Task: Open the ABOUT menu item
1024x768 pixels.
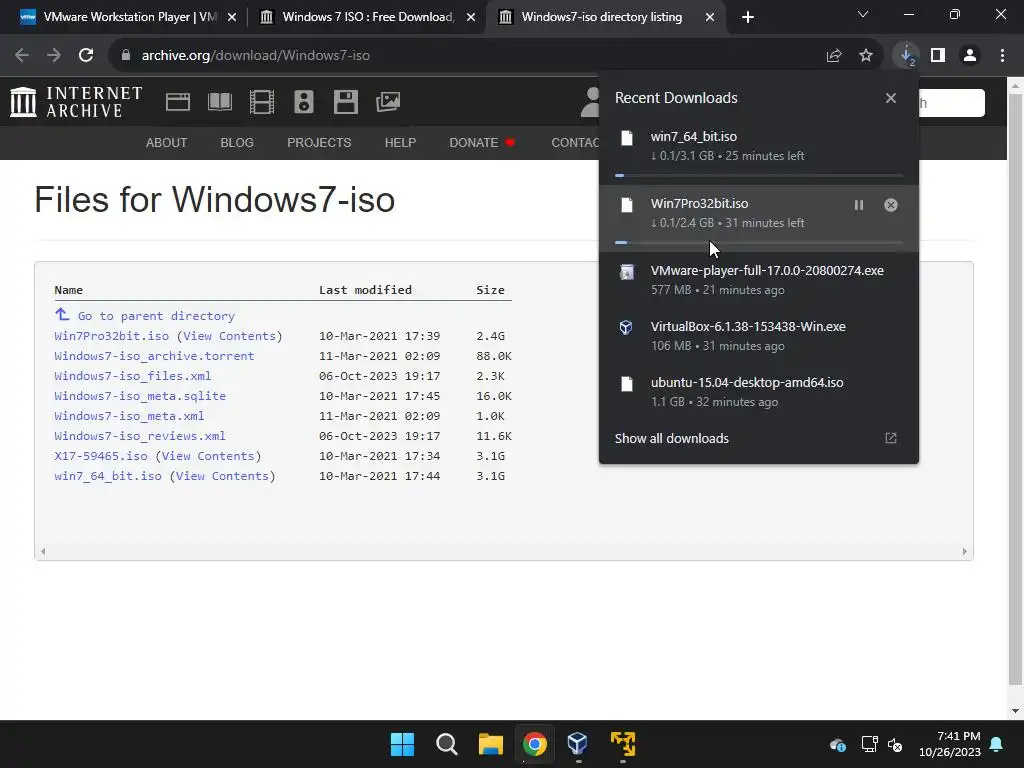Action: [167, 142]
